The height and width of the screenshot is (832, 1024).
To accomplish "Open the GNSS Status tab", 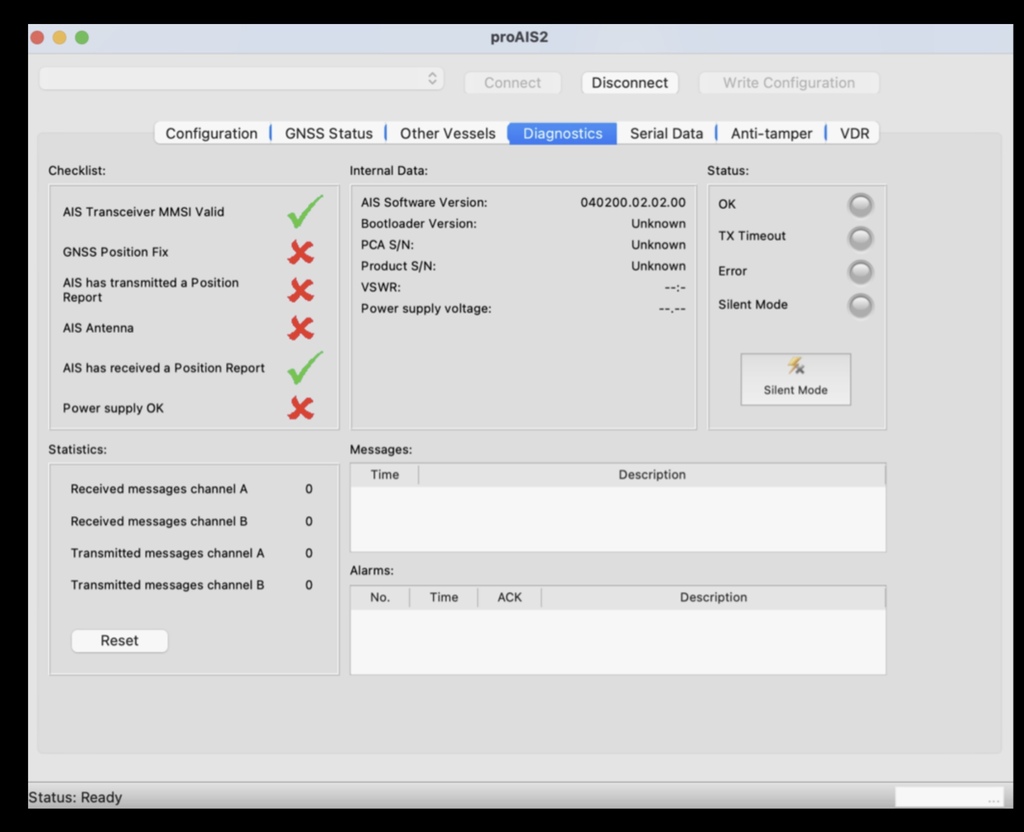I will tap(328, 133).
